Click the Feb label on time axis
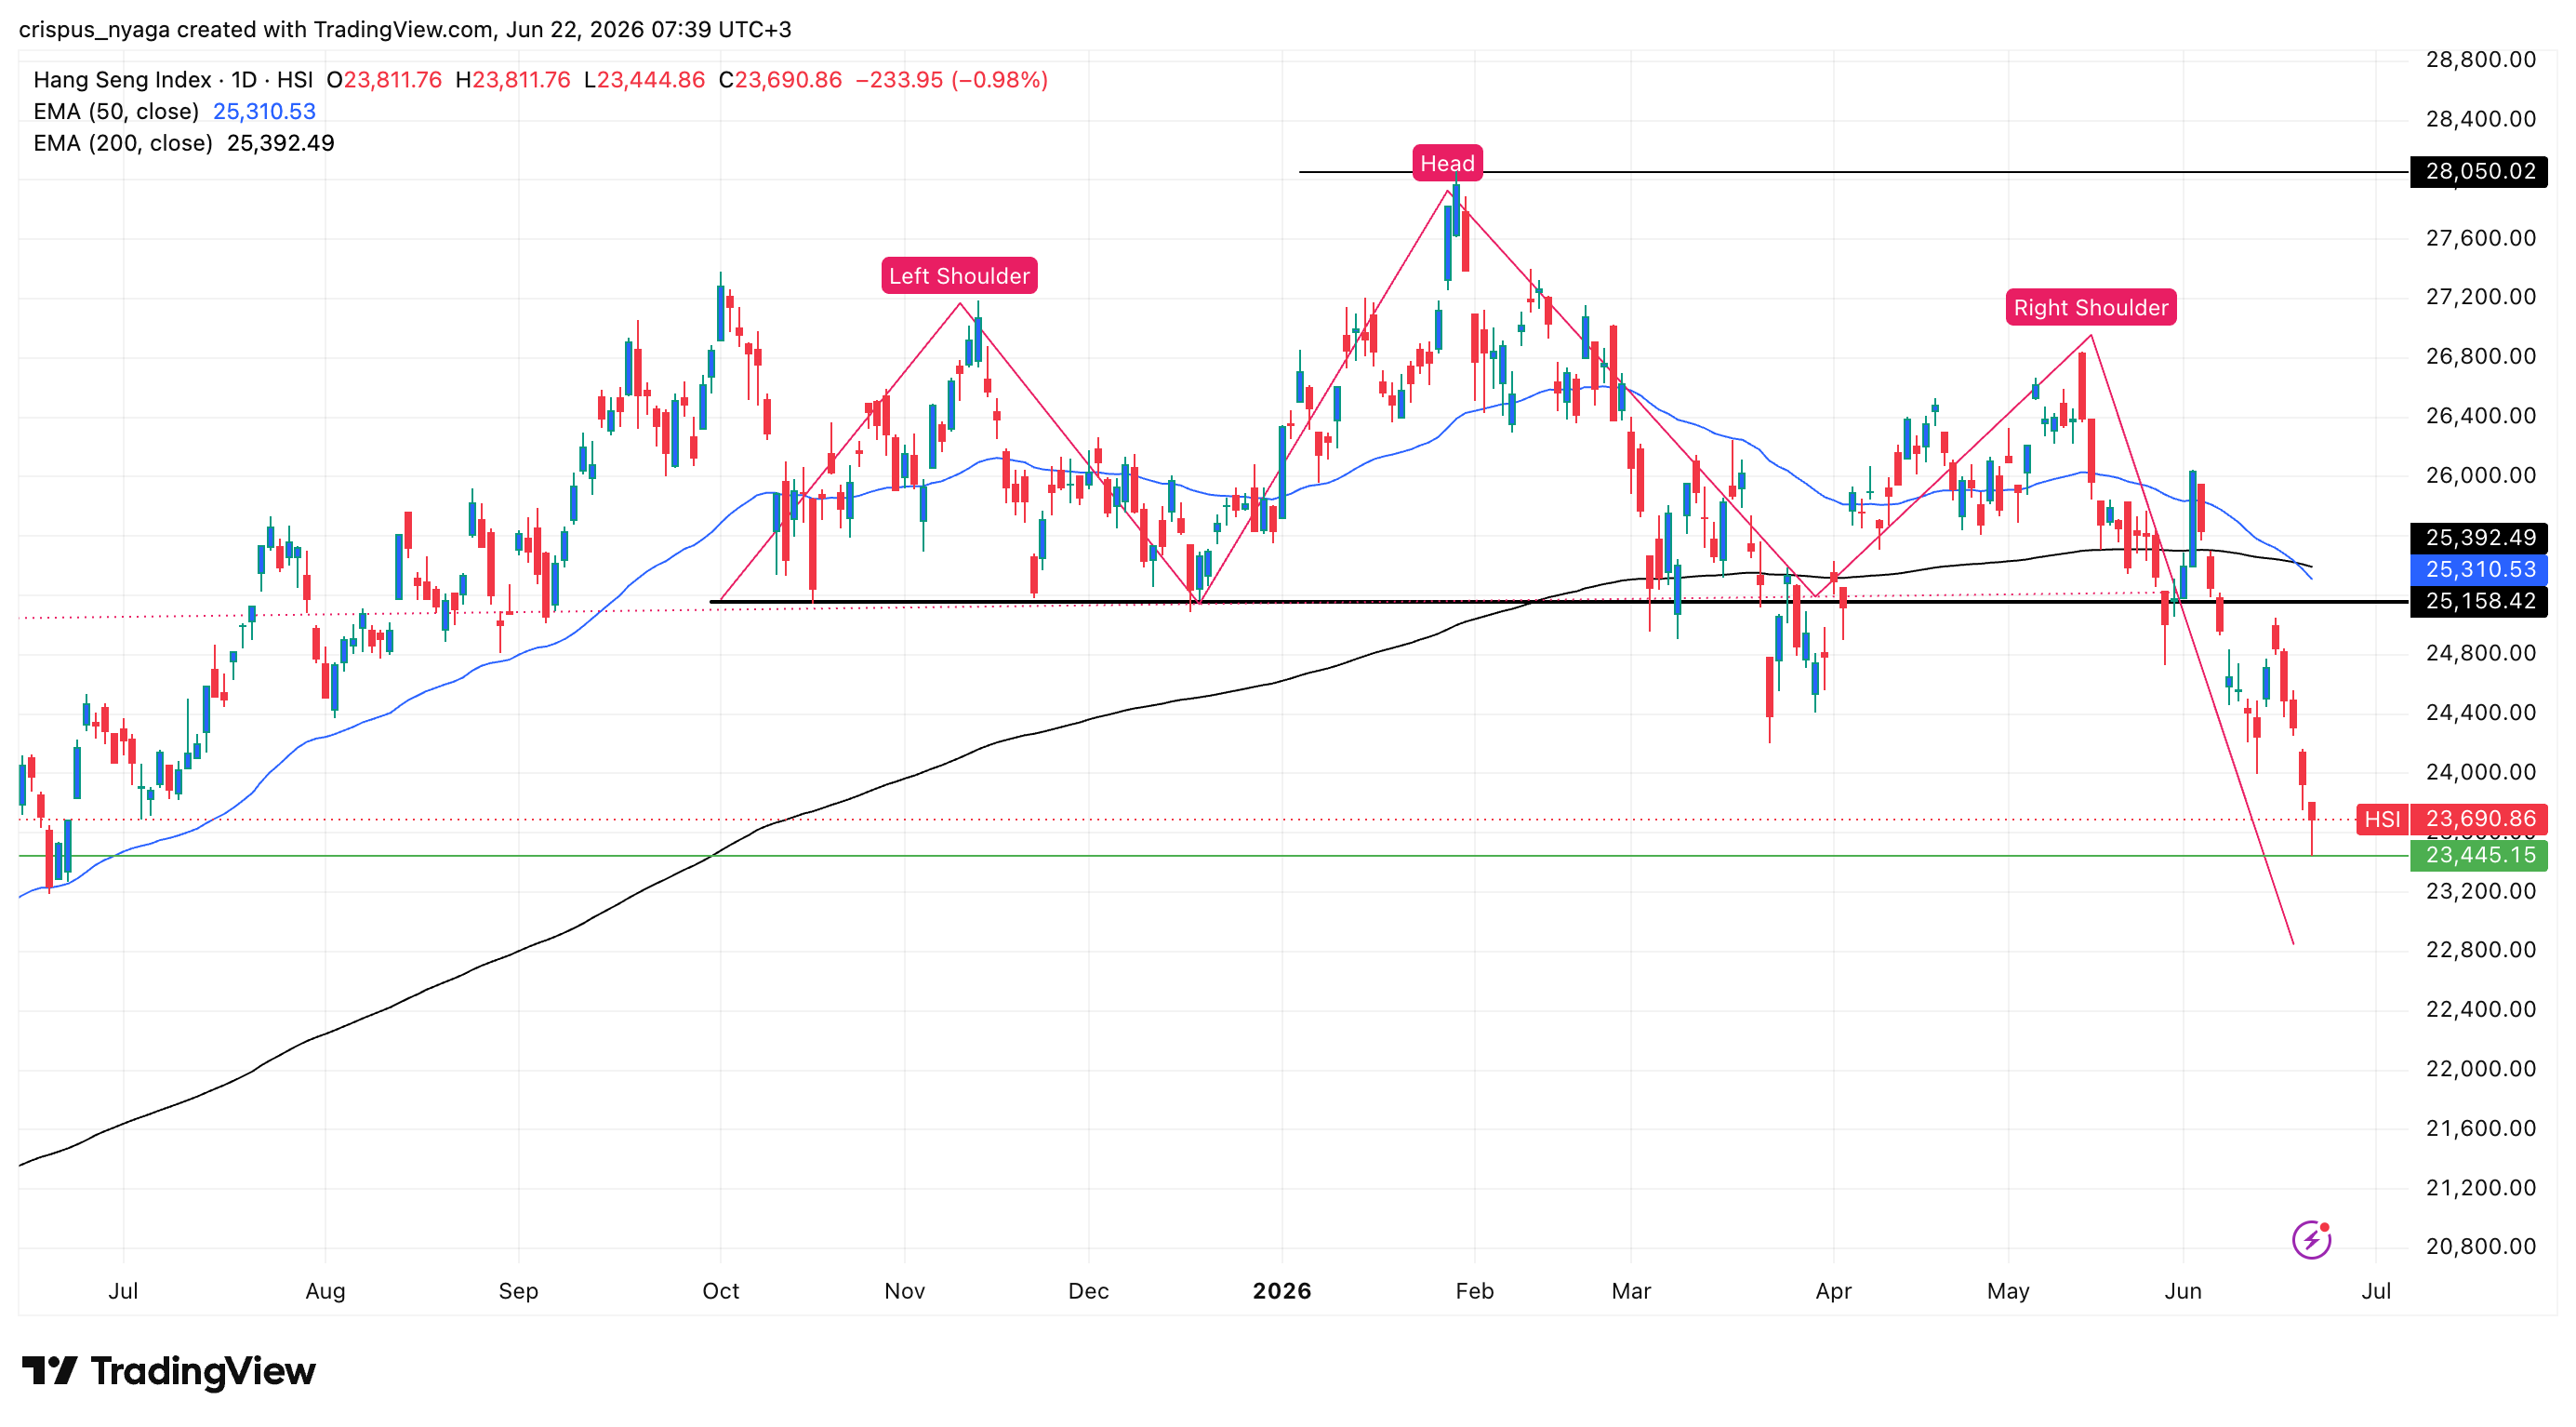Viewport: 2576px width, 1427px height. [x=1474, y=1291]
